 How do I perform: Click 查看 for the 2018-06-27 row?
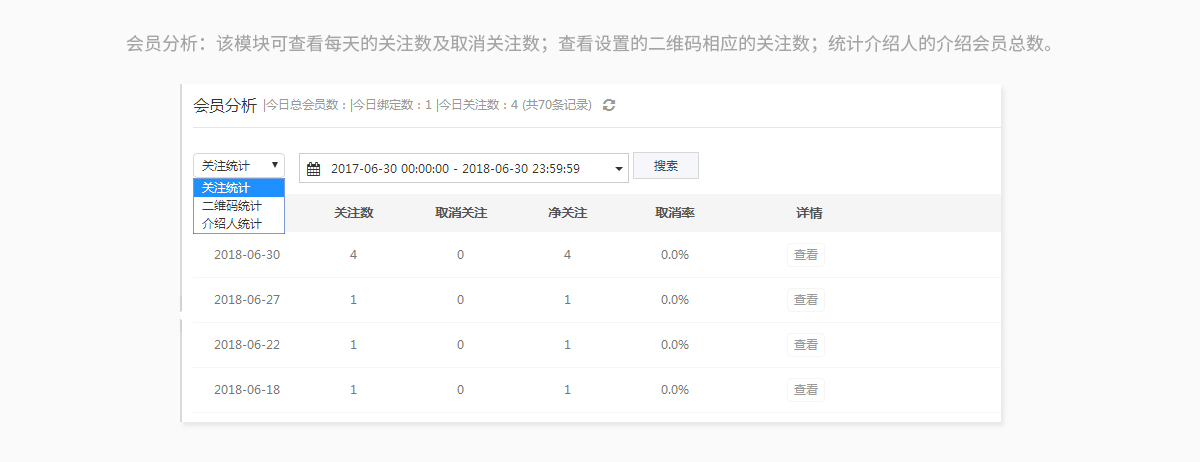click(806, 300)
